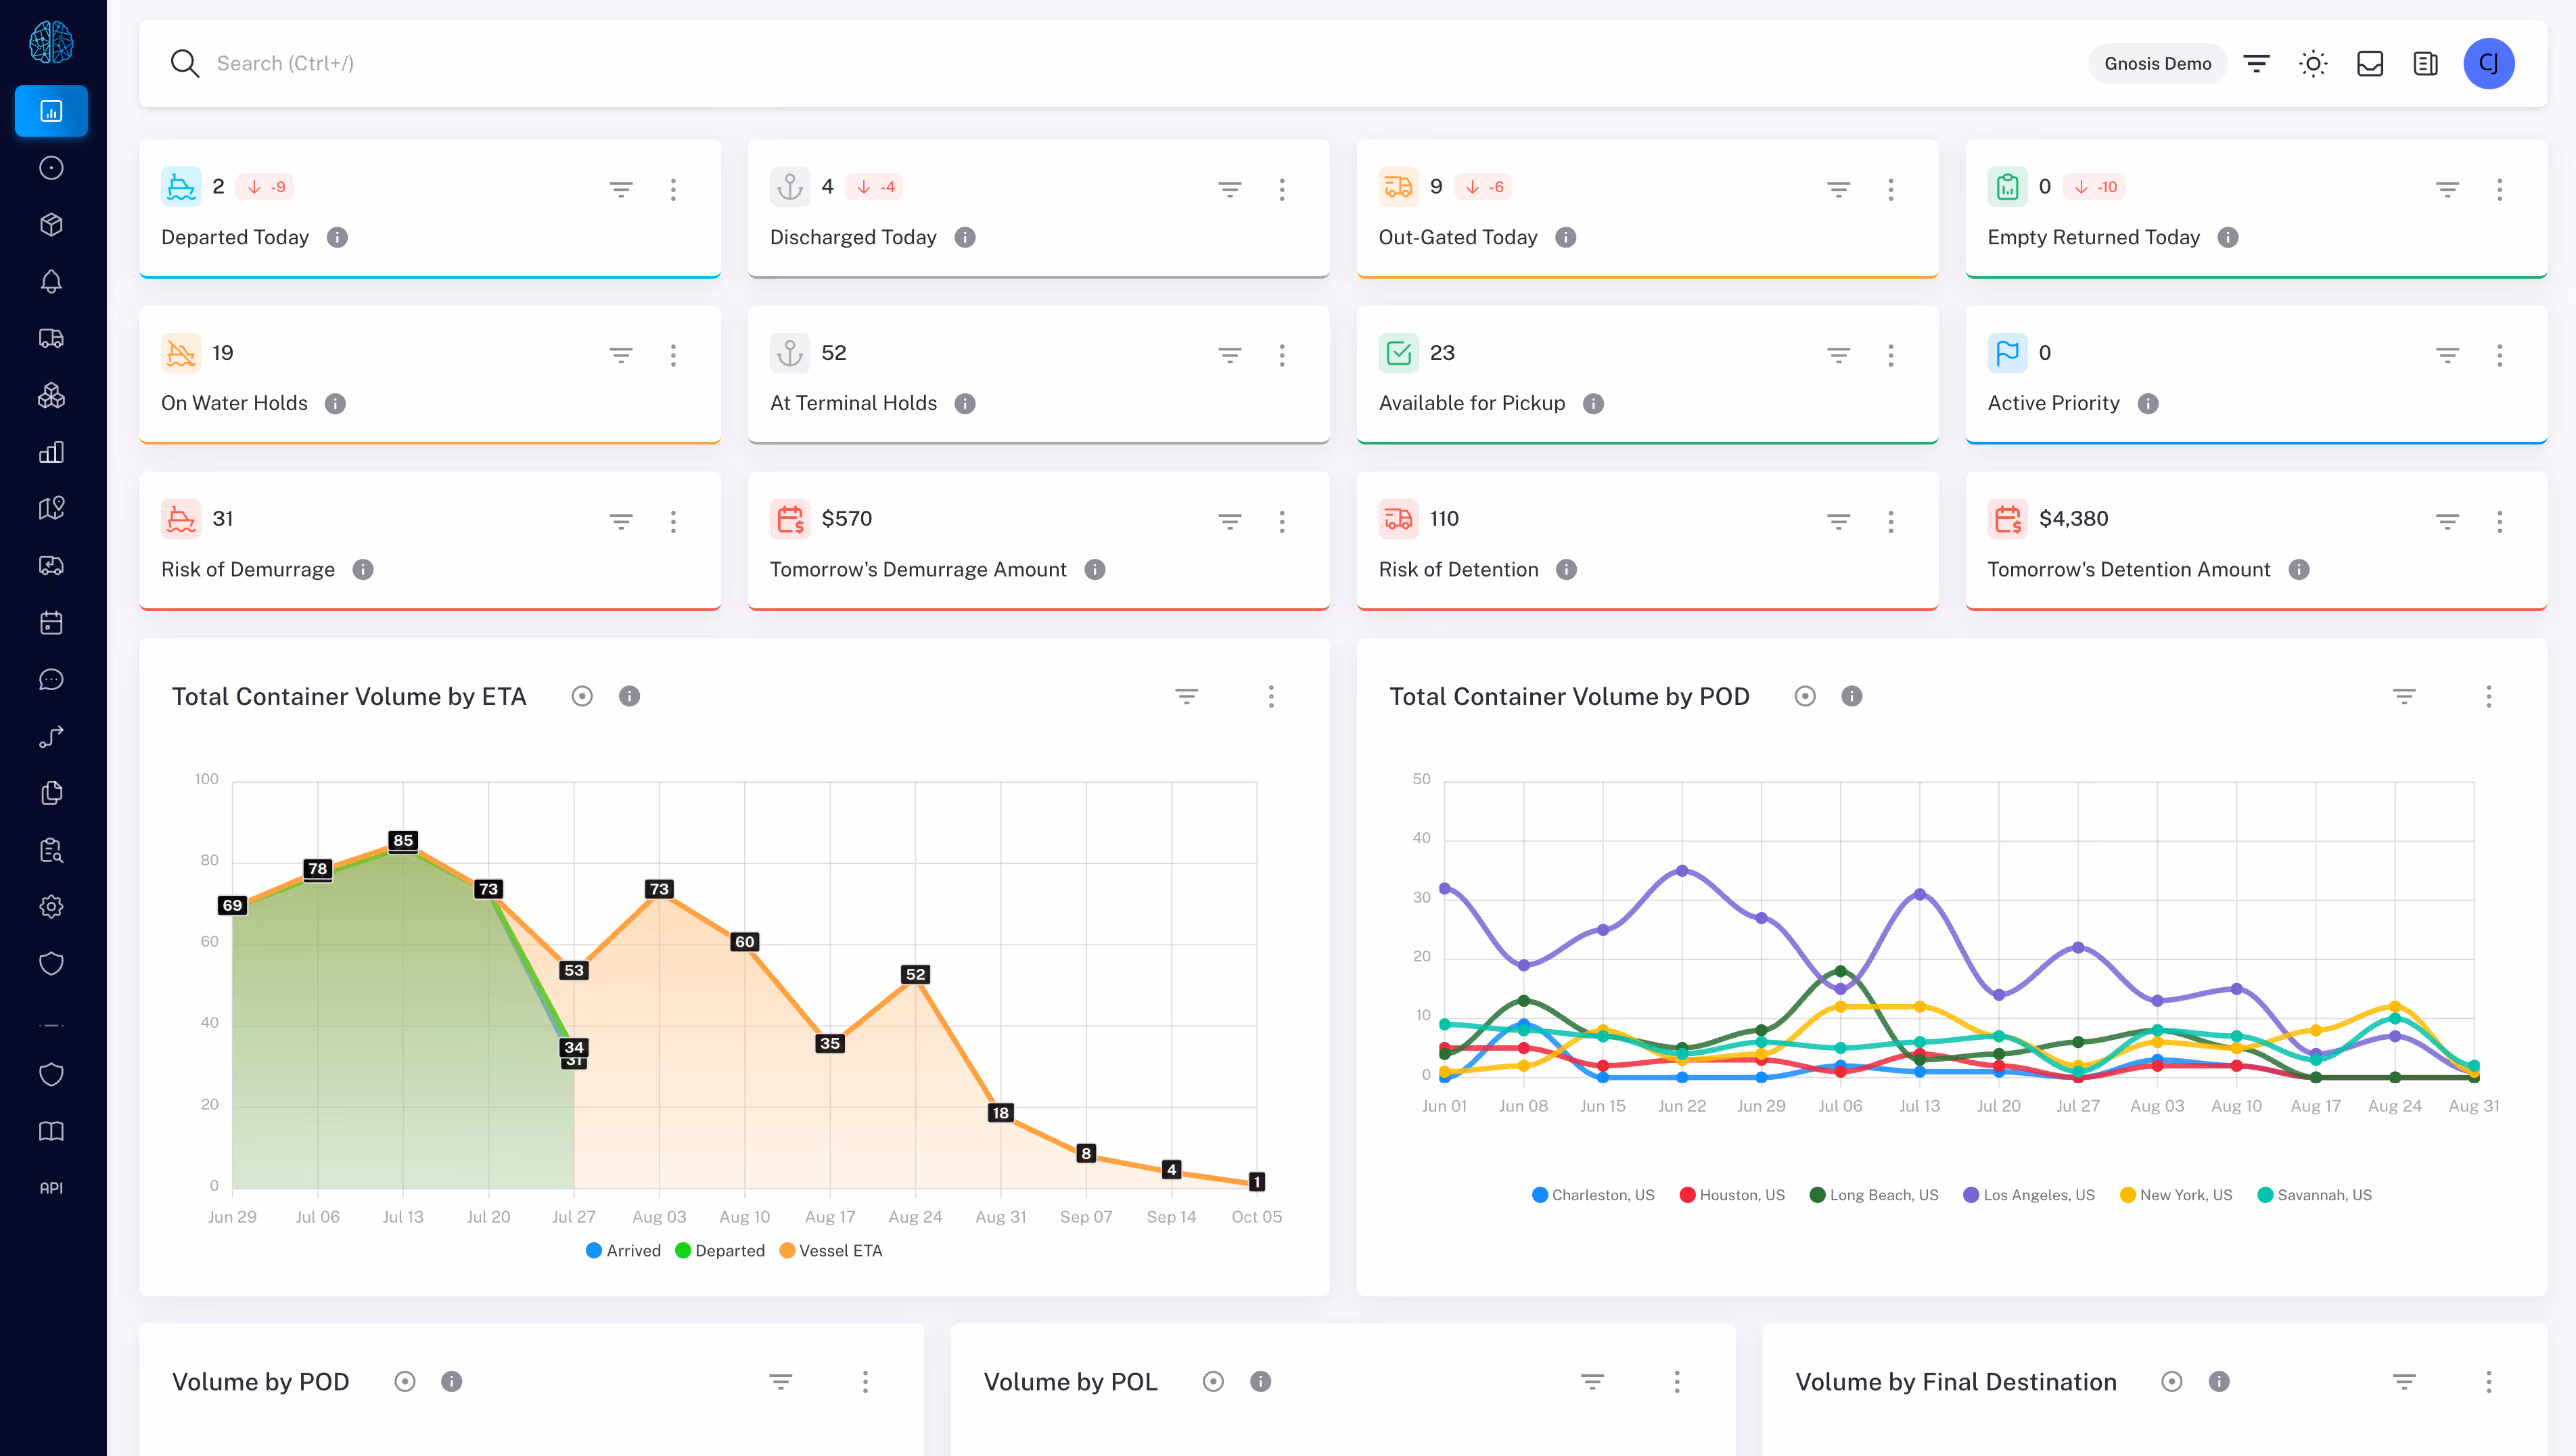
Task: Click the Gnosis Demo button
Action: (2157, 64)
